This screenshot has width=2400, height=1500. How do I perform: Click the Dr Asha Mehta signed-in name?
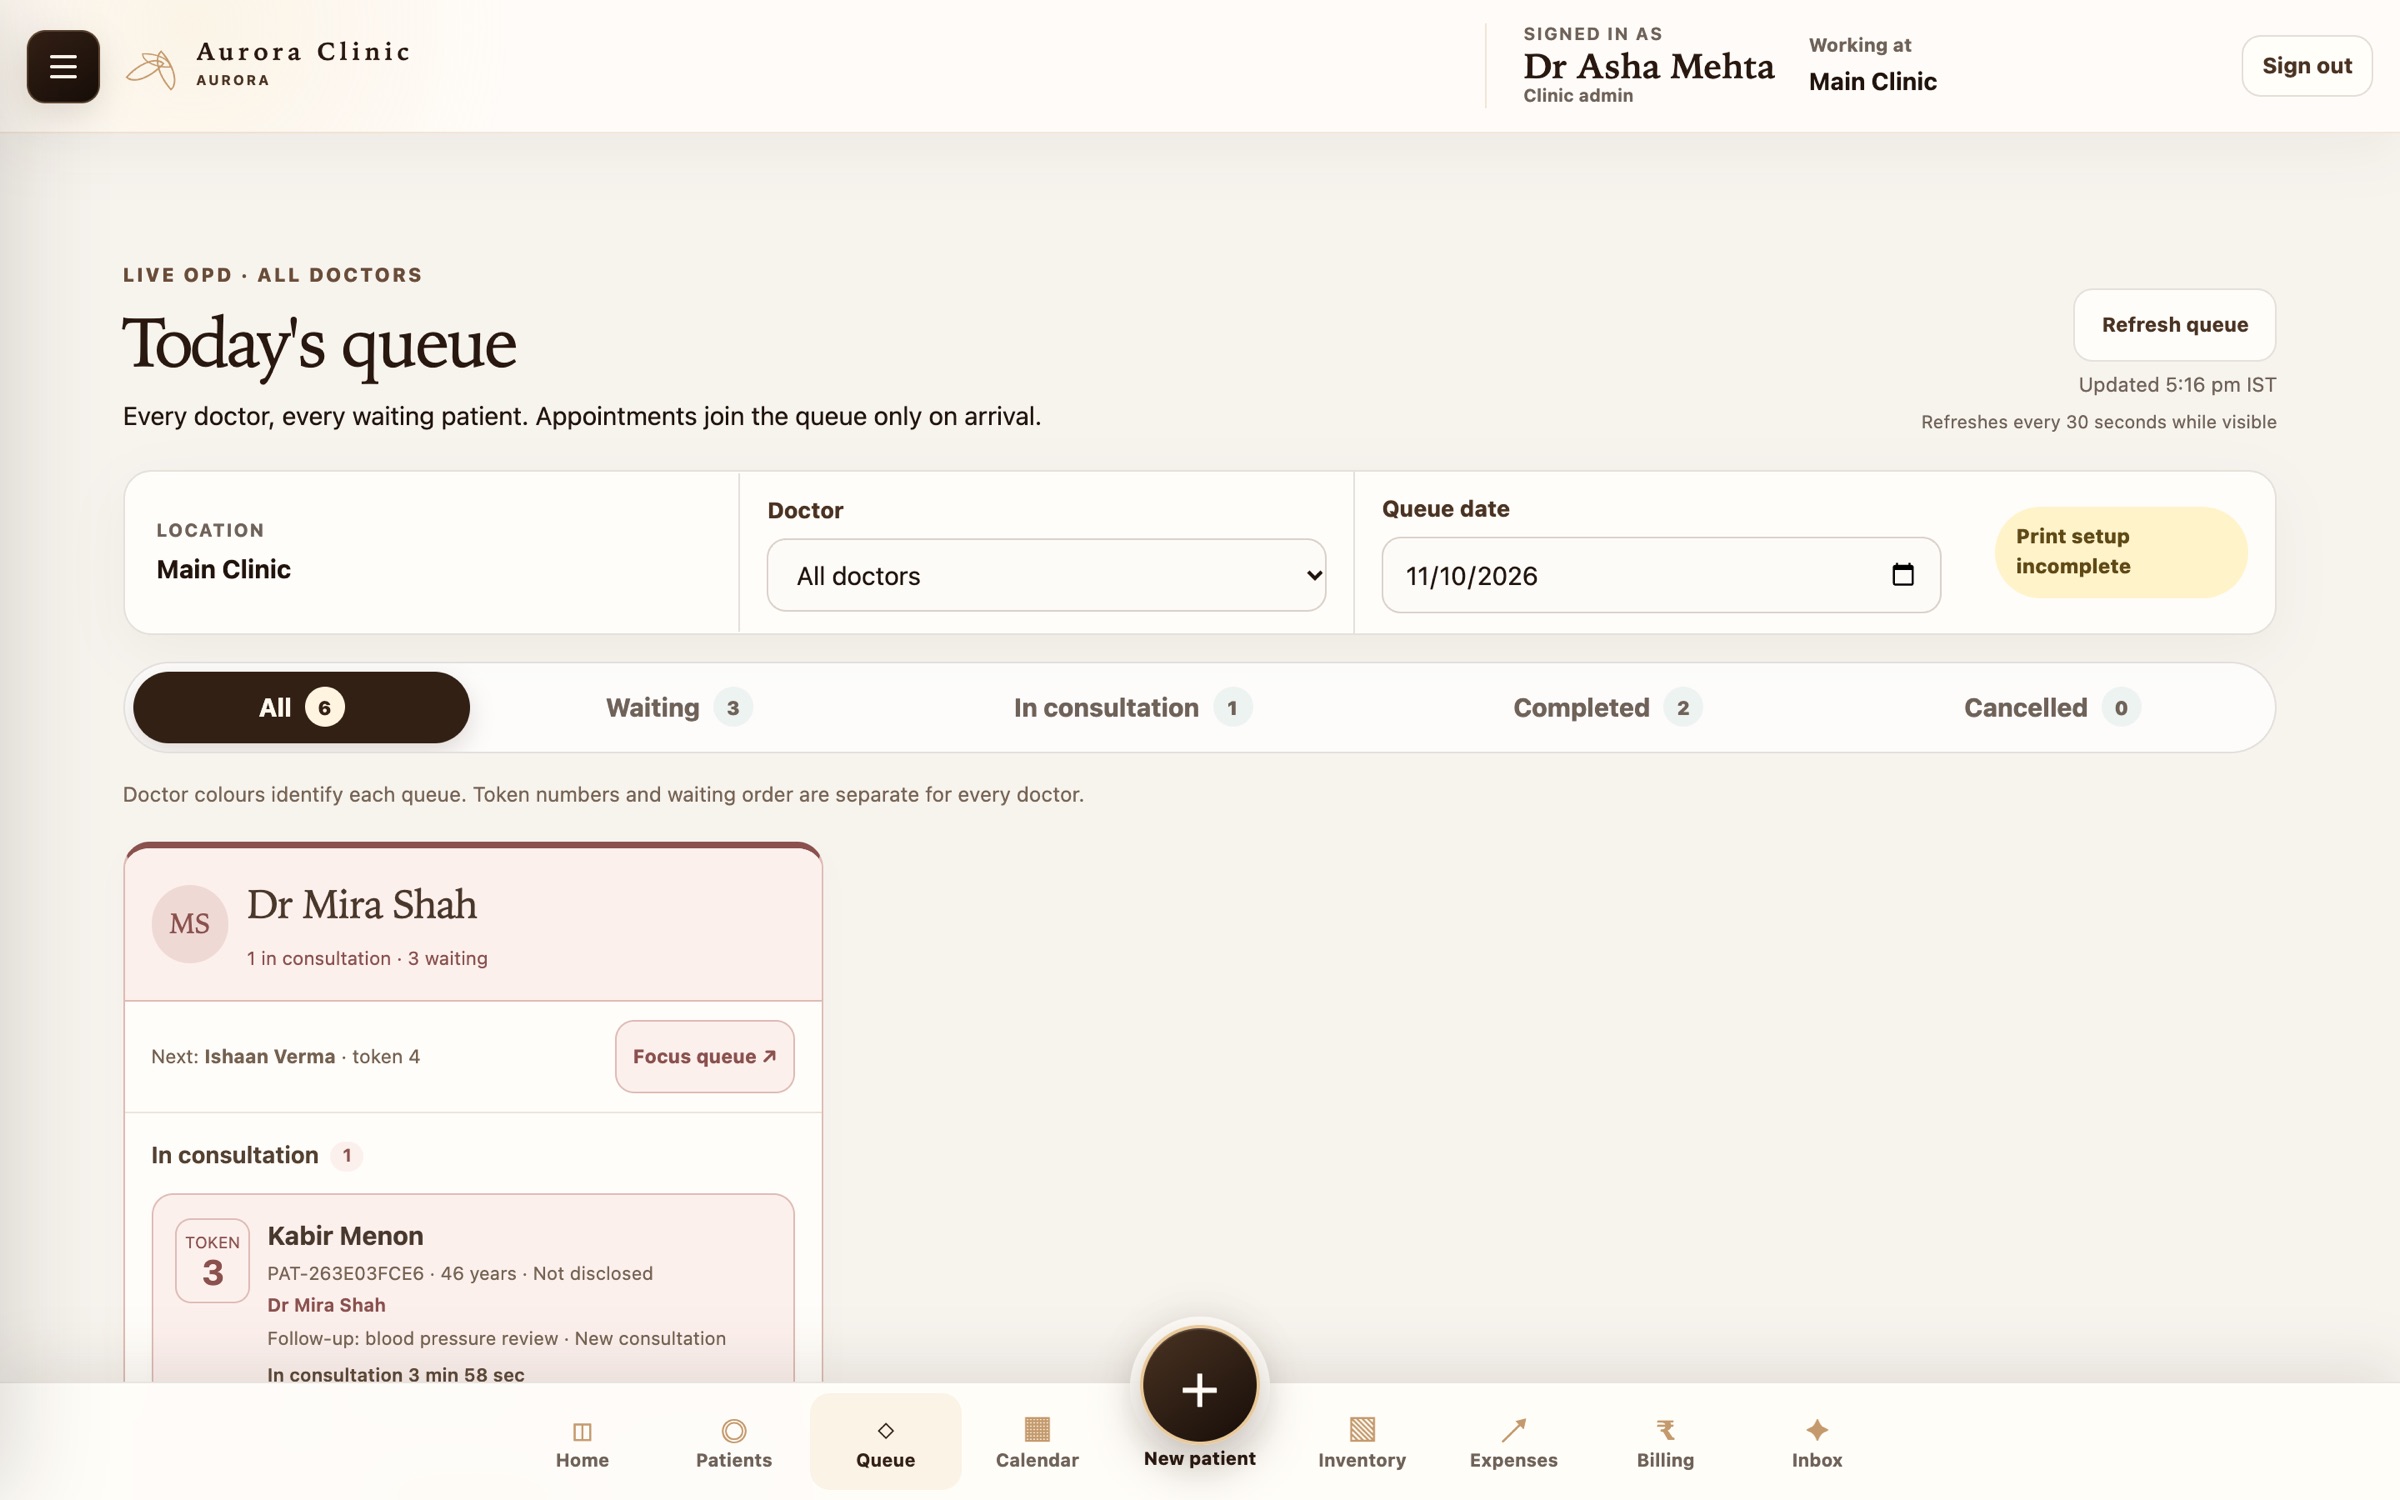pyautogui.click(x=1648, y=67)
